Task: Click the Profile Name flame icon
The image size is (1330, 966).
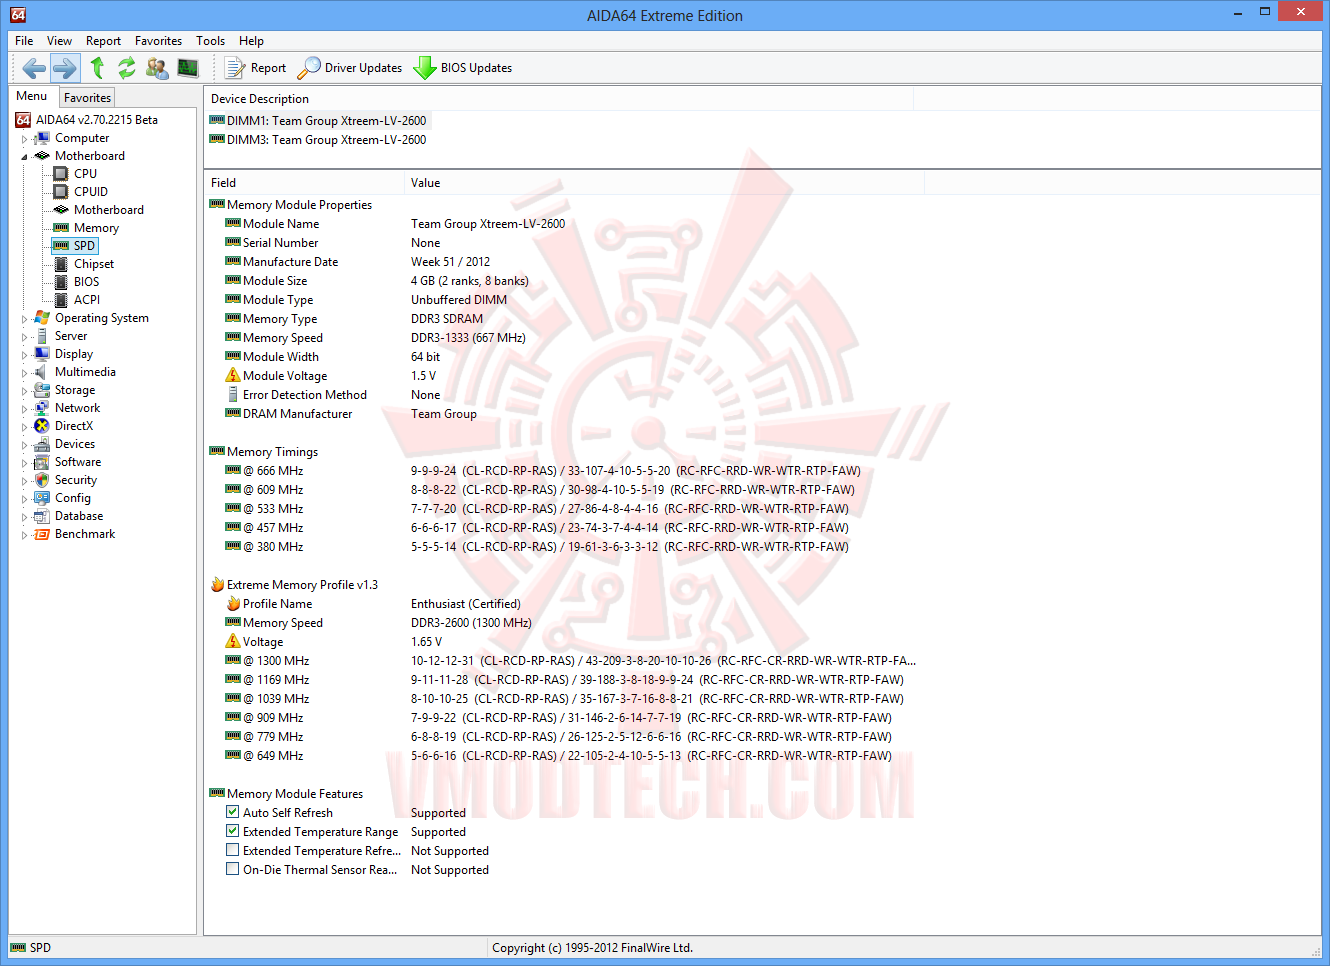Action: [x=233, y=603]
